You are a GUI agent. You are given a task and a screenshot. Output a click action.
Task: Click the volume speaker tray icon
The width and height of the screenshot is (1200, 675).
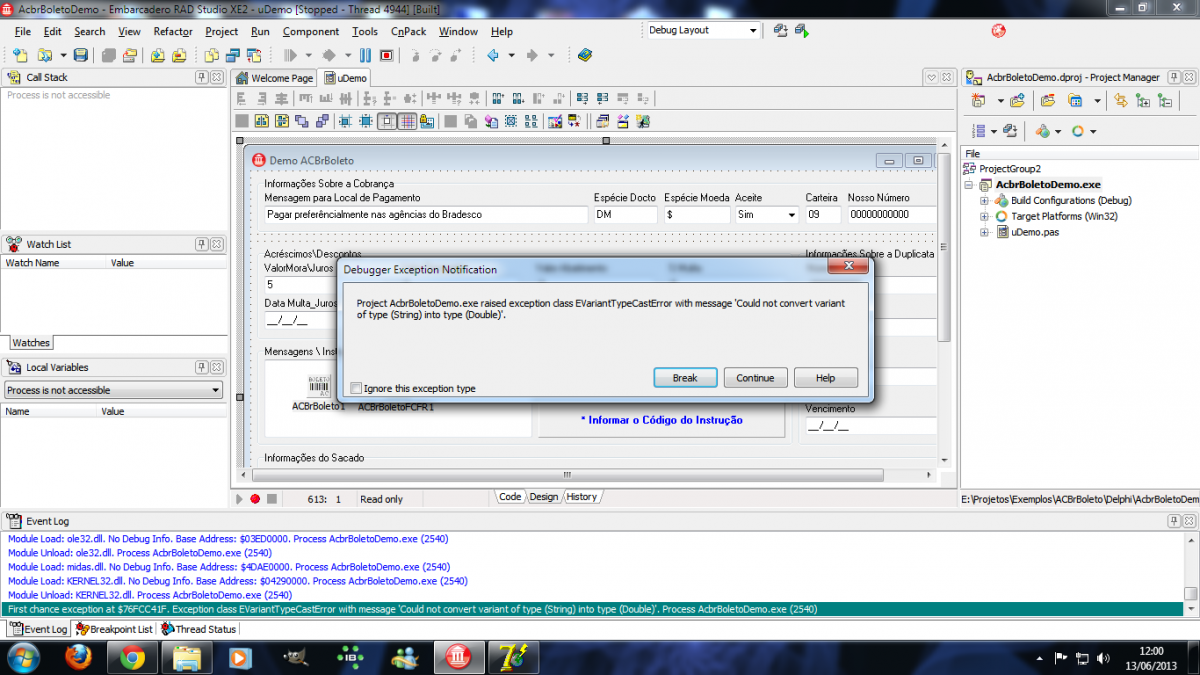[1103, 658]
